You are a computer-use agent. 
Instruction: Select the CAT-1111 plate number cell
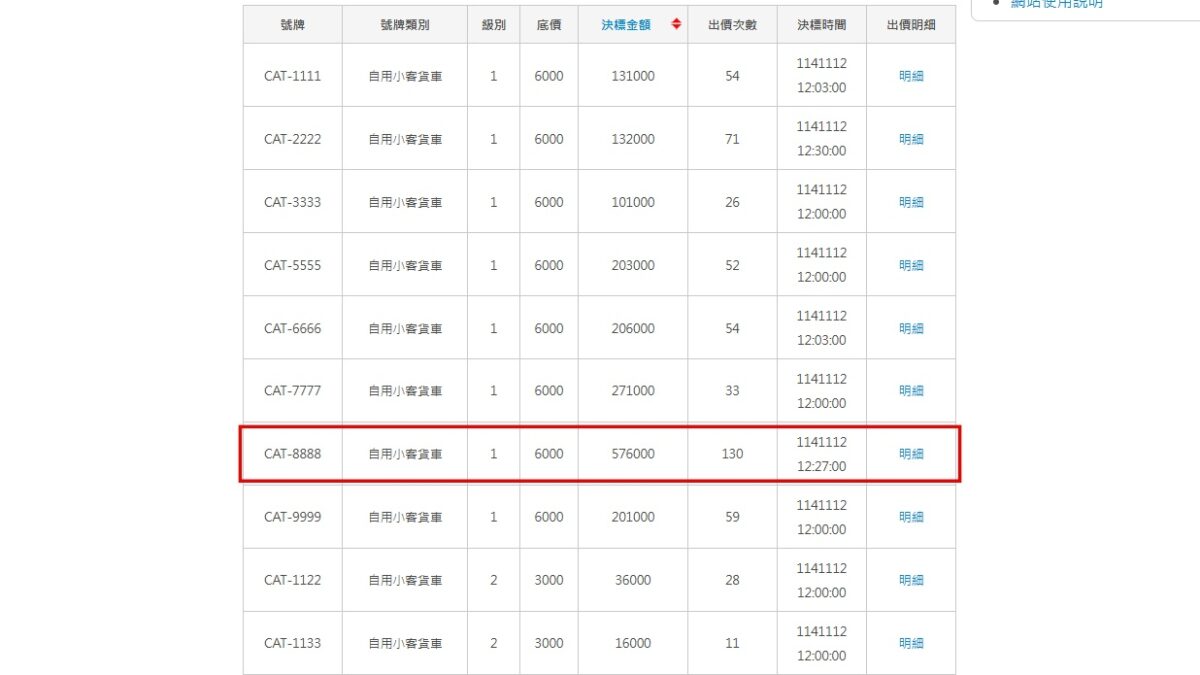point(292,76)
